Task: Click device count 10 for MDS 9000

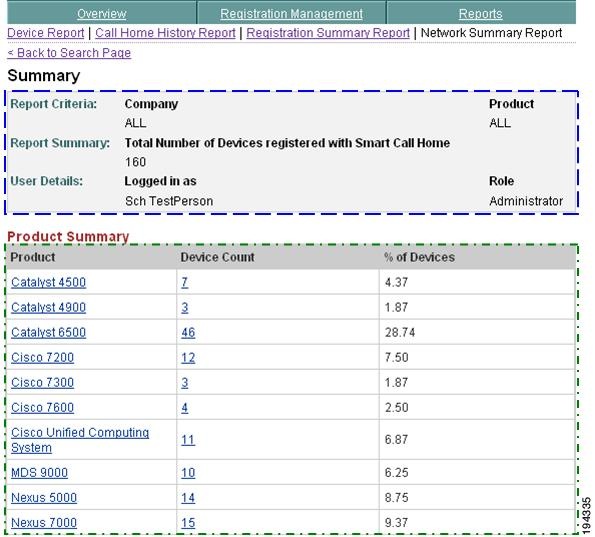Action: click(x=188, y=472)
